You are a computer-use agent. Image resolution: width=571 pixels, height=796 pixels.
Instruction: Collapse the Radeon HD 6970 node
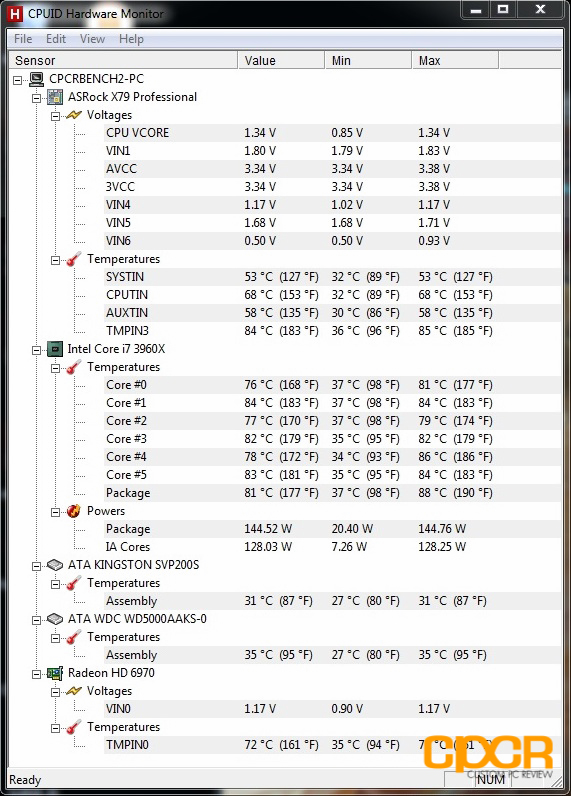[37, 674]
